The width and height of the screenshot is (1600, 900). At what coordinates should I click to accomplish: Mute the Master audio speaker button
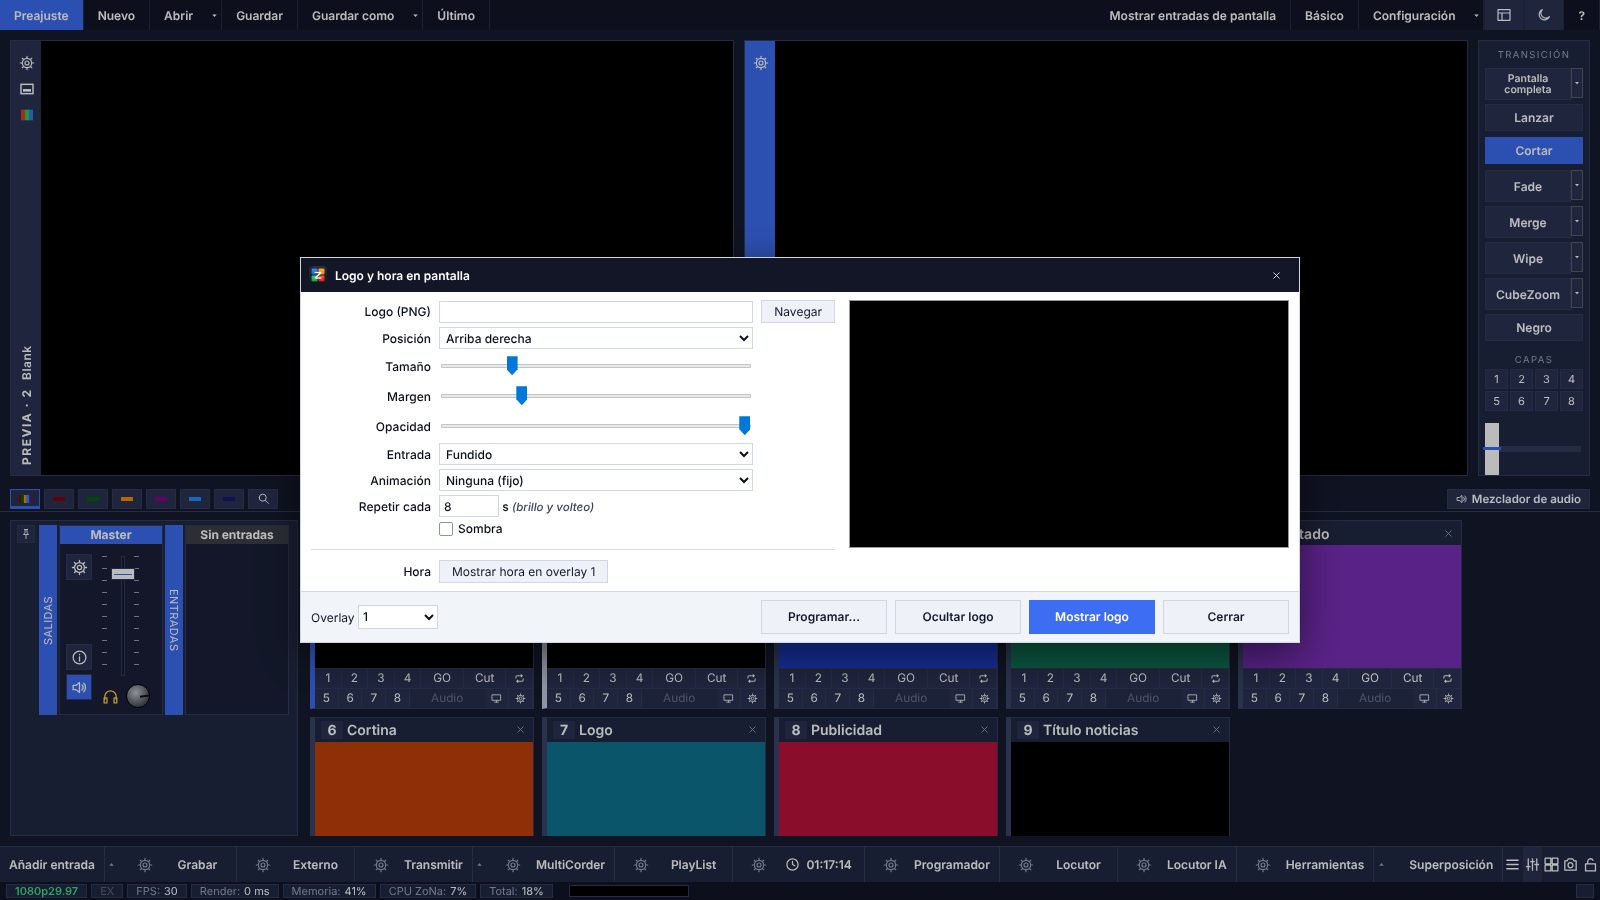coord(79,687)
